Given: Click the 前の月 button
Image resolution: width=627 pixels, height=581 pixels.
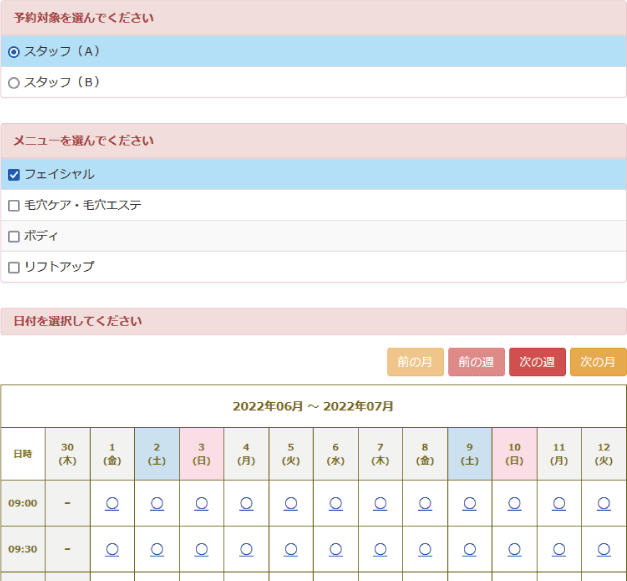Looking at the screenshot, I should (415, 362).
